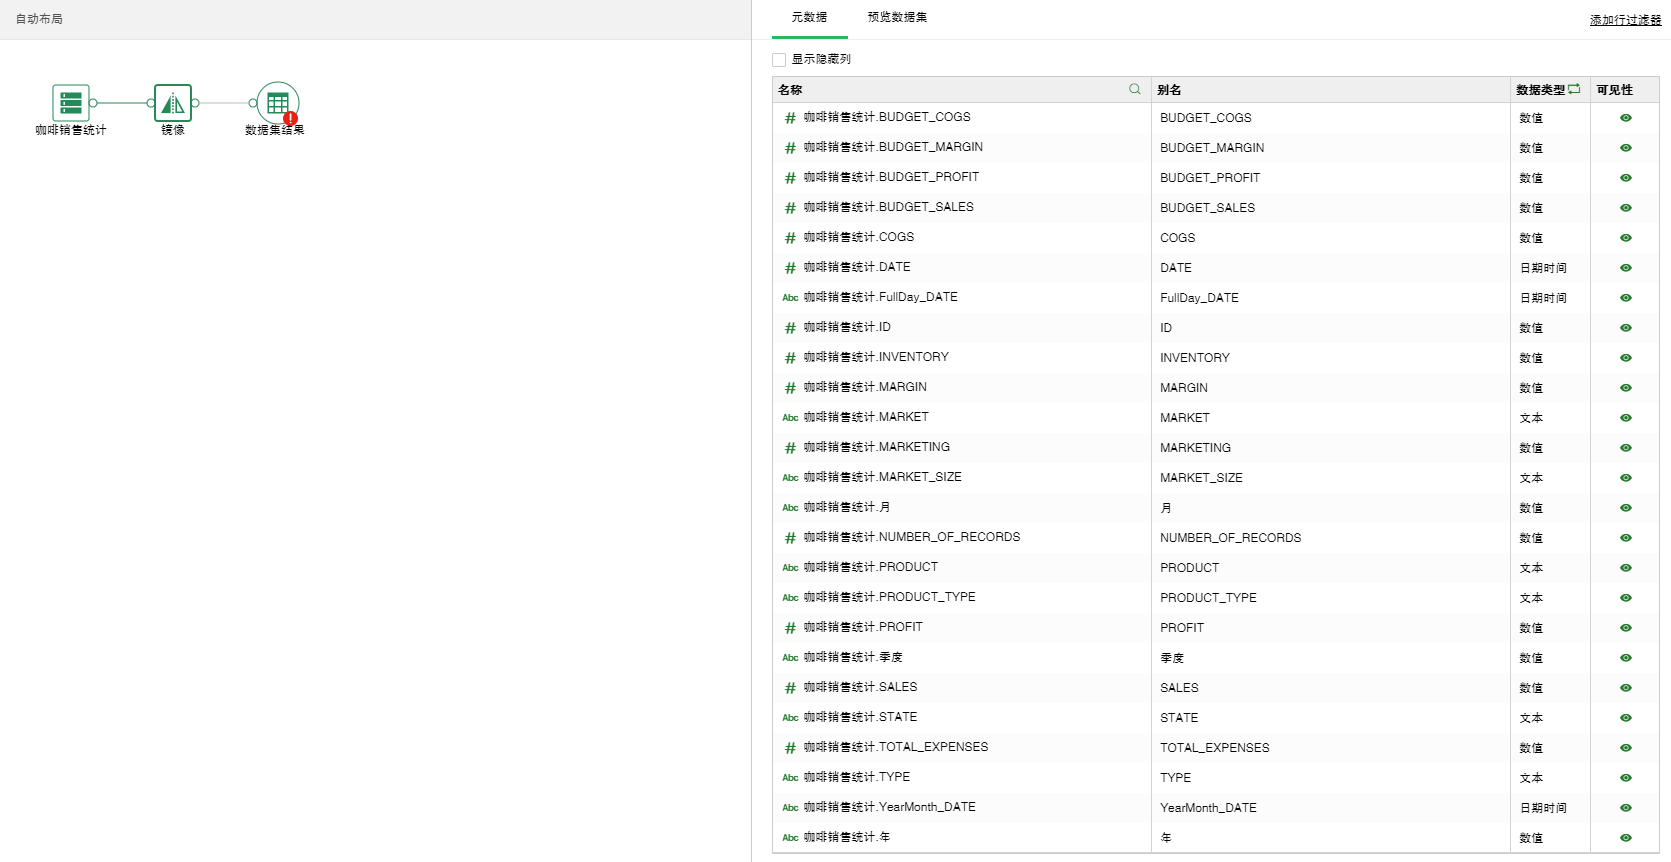This screenshot has width=1671, height=862.
Task: Click the 自动布局 button
Action: (x=39, y=19)
